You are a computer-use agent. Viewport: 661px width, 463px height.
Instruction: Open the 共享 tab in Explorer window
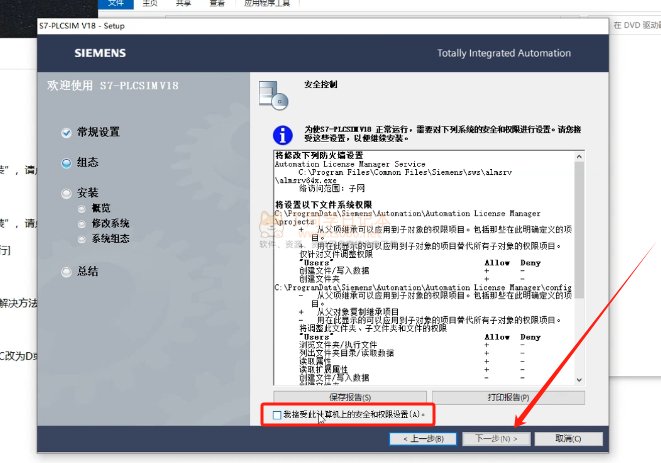183,3
